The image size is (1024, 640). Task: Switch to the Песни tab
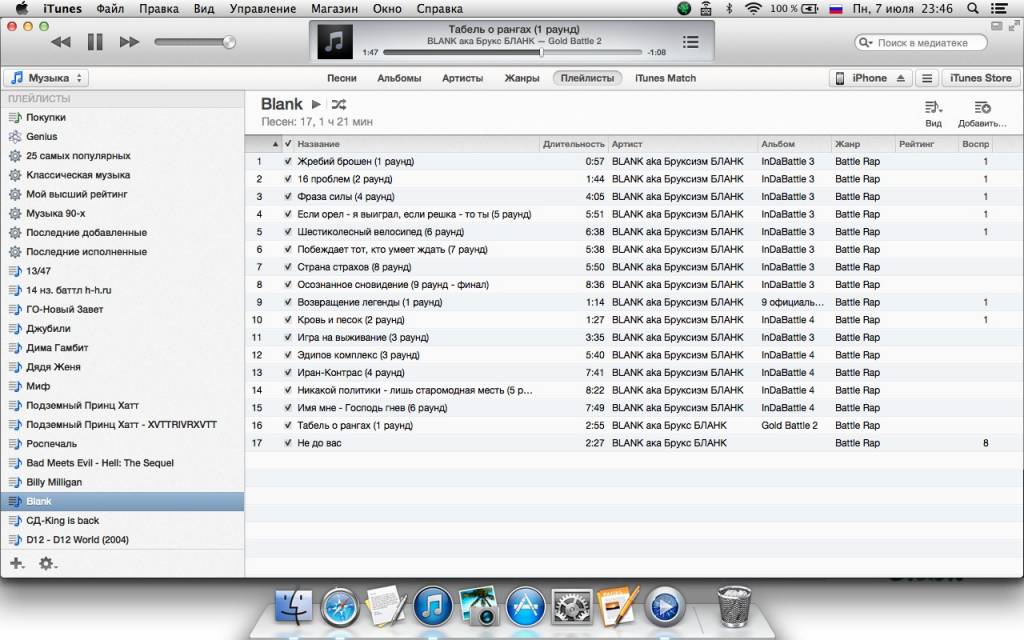[x=342, y=78]
